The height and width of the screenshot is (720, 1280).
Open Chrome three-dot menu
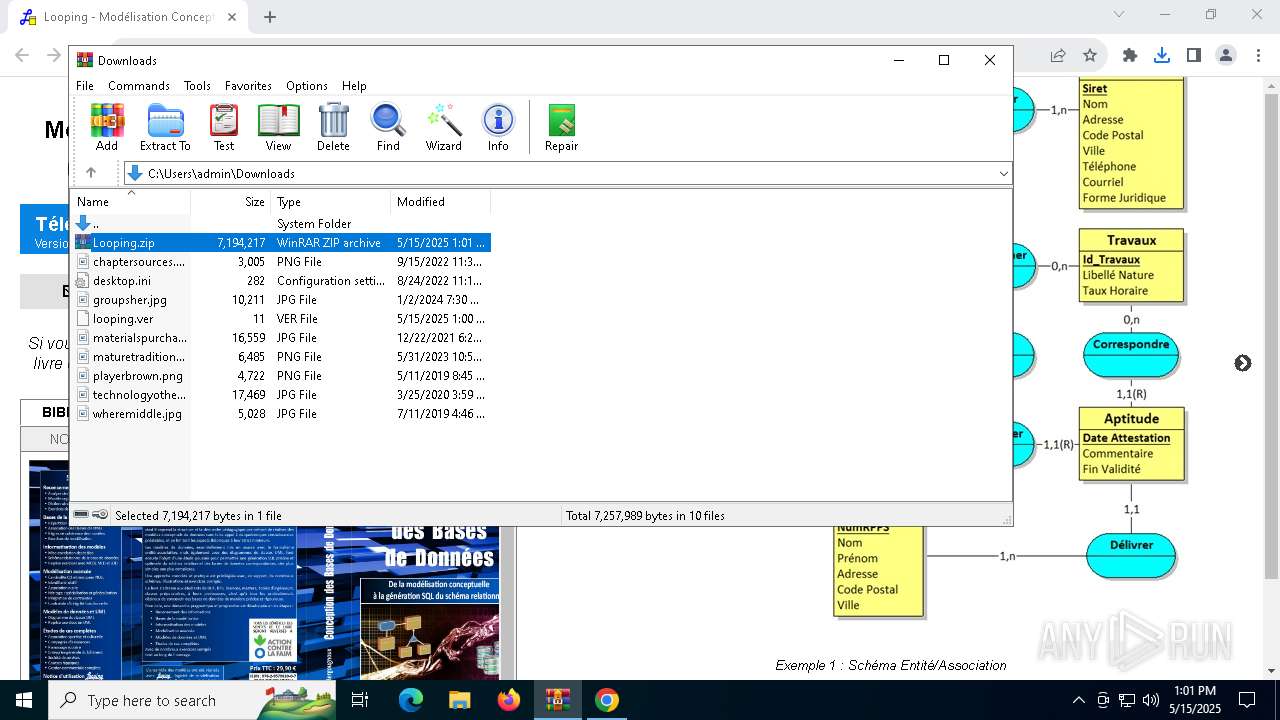point(1257,56)
